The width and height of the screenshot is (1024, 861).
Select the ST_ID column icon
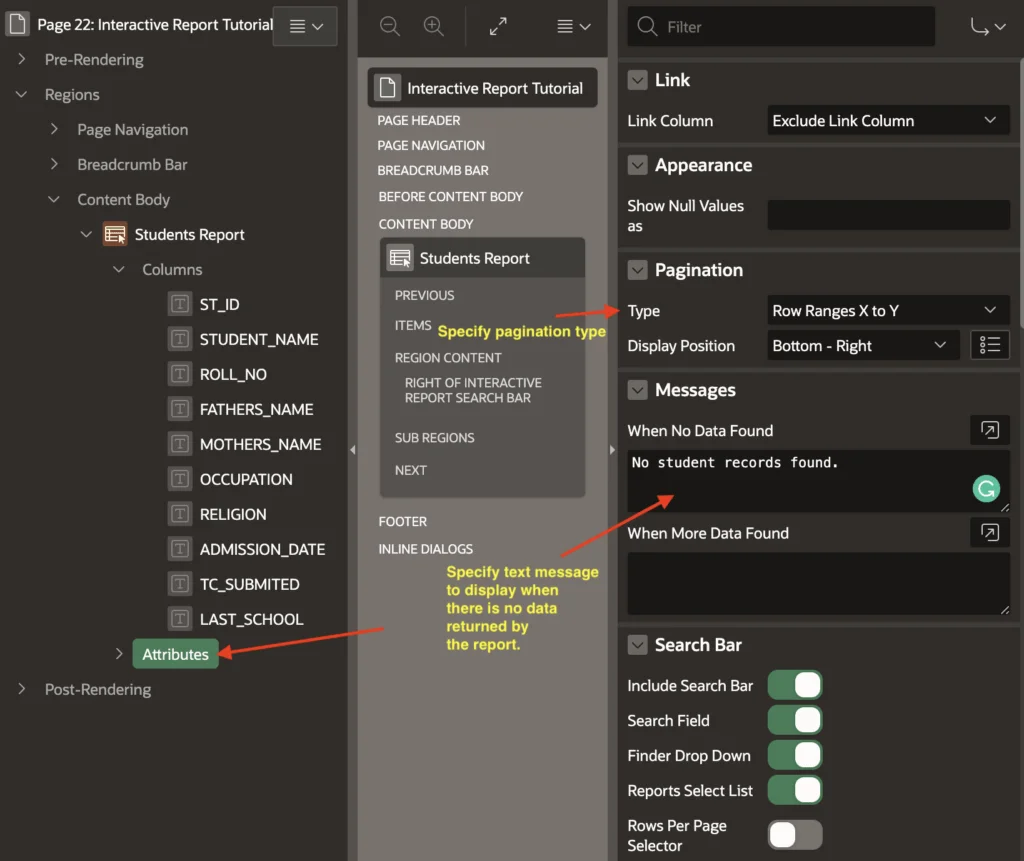pos(180,304)
